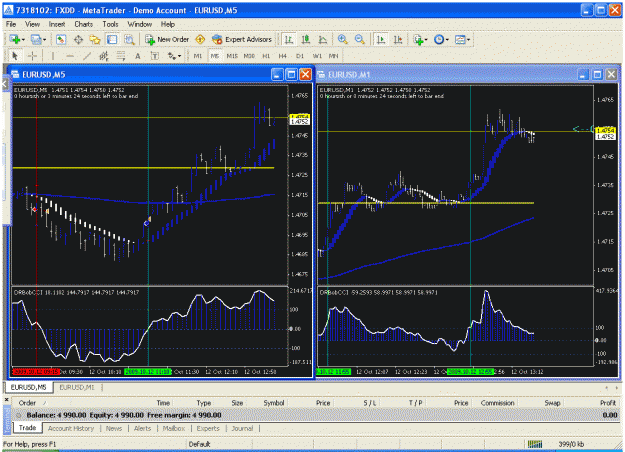Switch to W1 timeframe
Screen dimensions: 625x452
pos(317,56)
